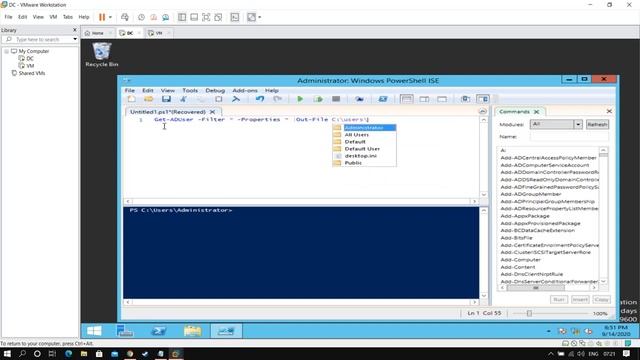Select Administrator in the IntelliSense list
The height and width of the screenshot is (360, 640).
364,128
